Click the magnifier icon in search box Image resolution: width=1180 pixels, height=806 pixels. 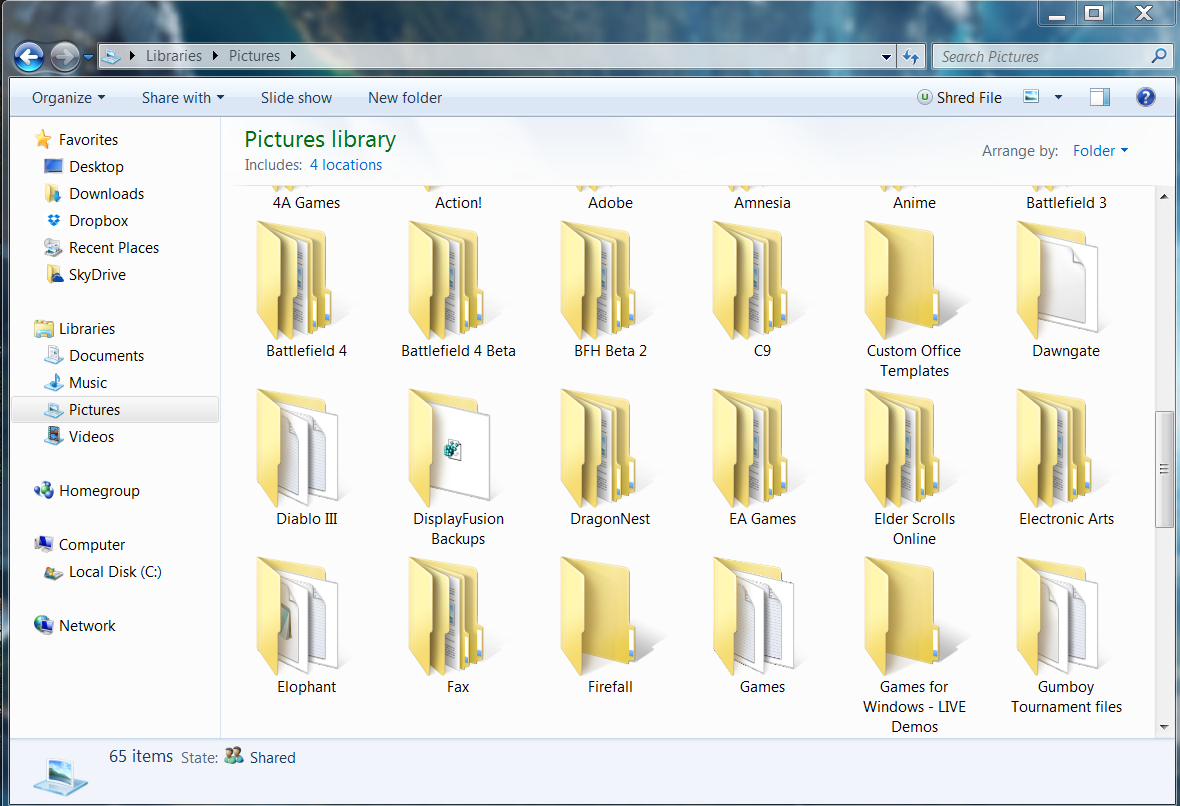click(x=1159, y=56)
